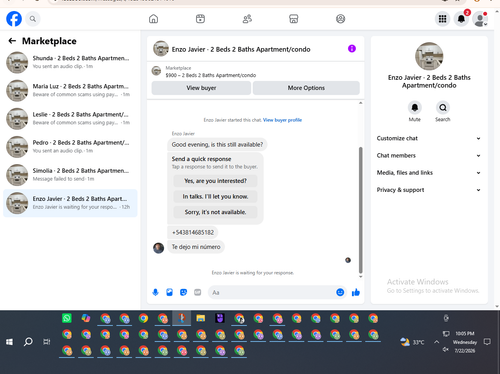Open Facebook search magnifier
Viewport: 500px width, 374px height.
click(33, 19)
